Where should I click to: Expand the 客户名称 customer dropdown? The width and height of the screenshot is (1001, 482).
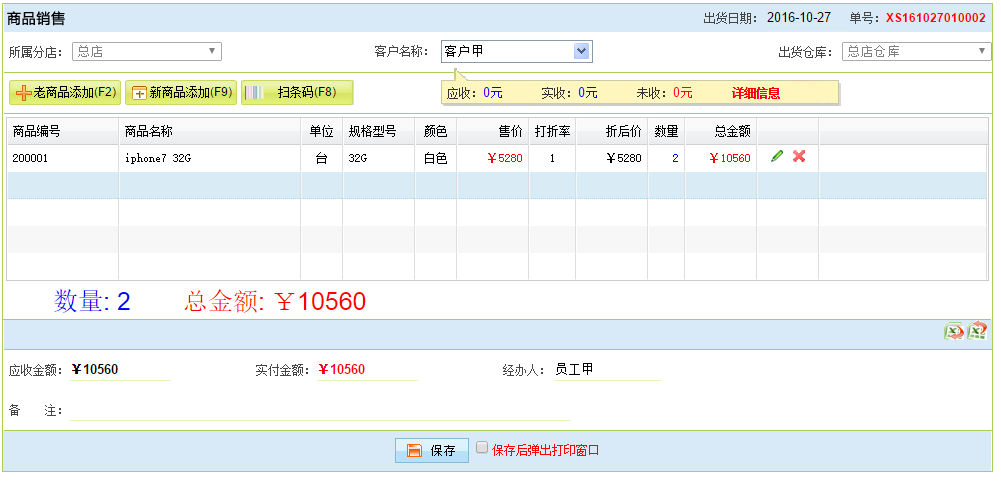581,51
